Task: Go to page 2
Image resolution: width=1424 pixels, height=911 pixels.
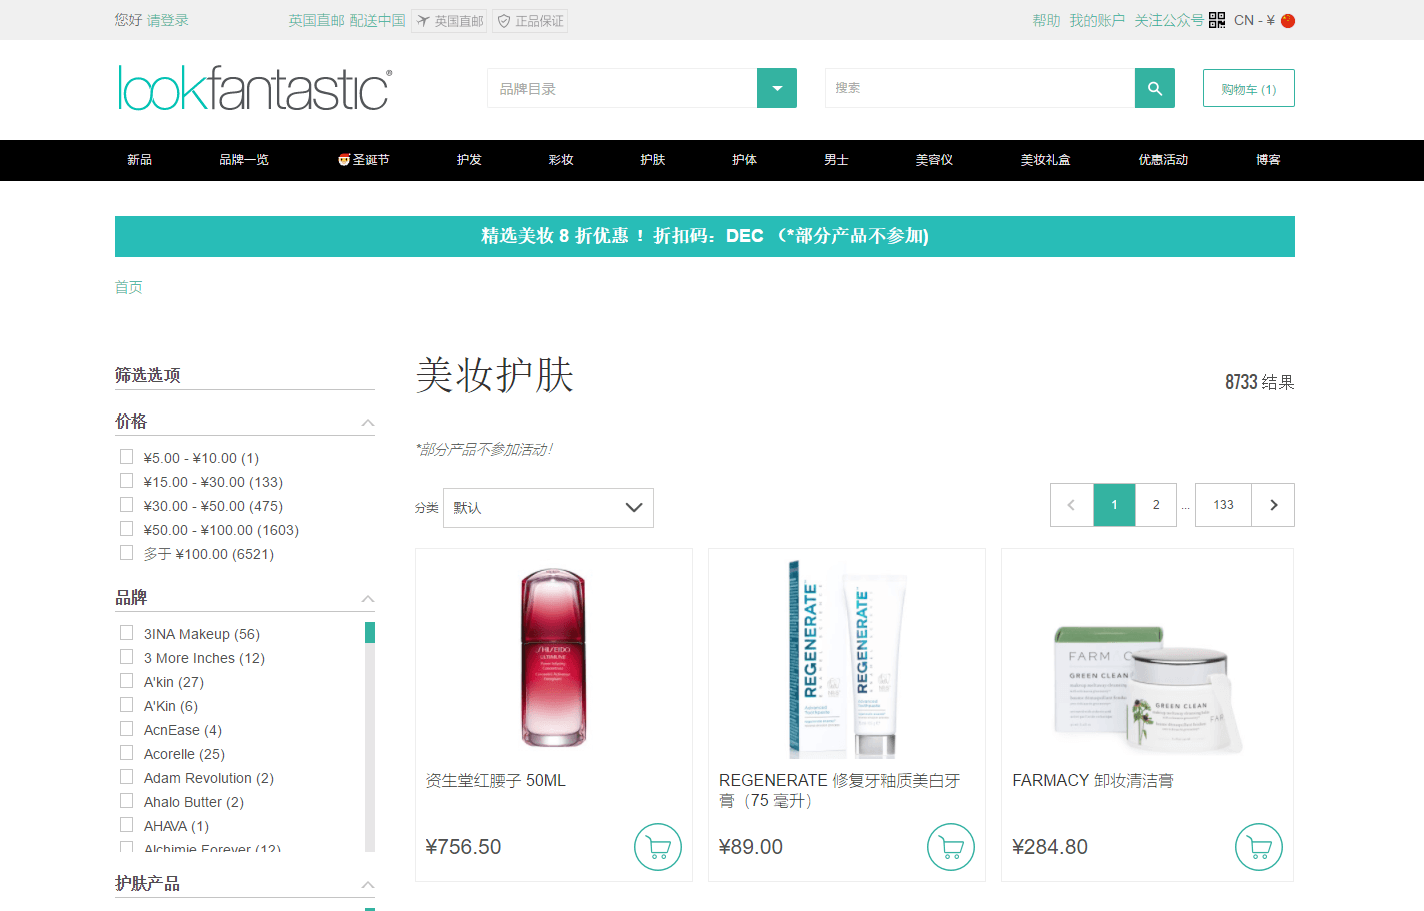Action: pos(1156,505)
